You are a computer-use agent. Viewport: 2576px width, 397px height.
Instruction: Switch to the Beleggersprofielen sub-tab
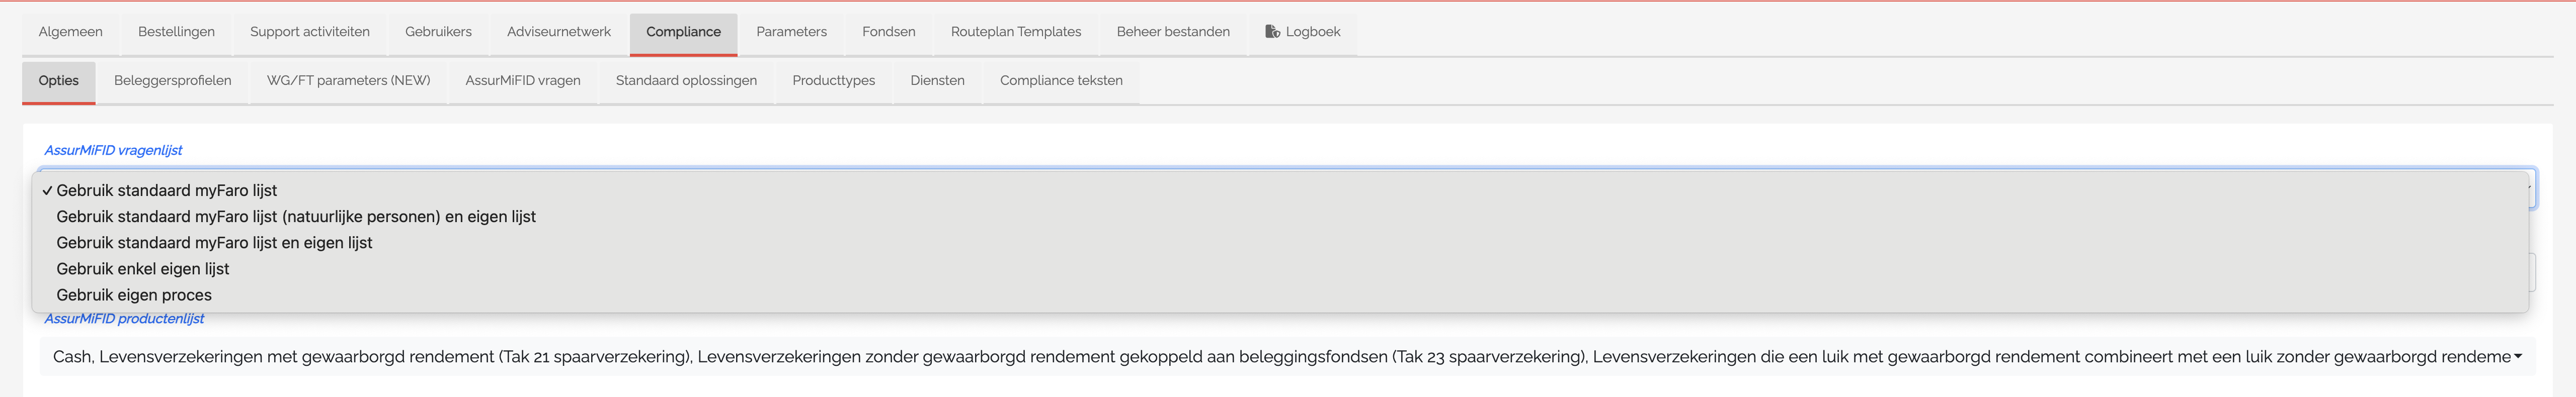click(x=172, y=81)
